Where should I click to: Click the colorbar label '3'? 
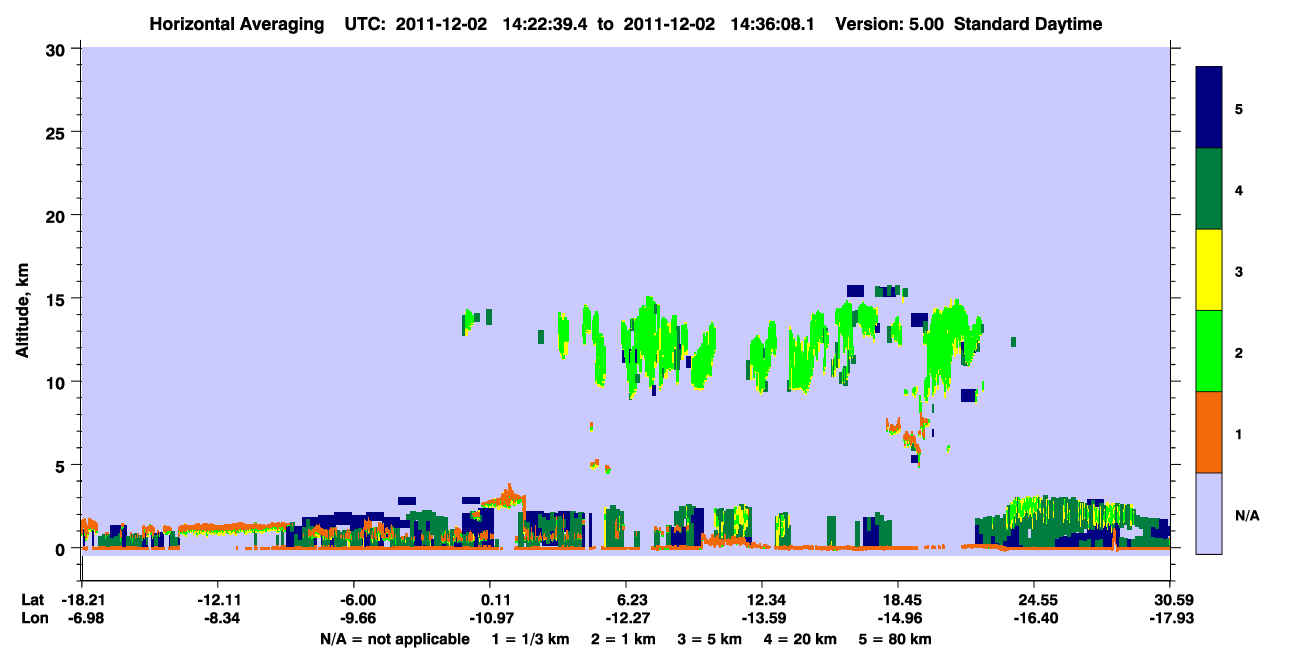coord(1239,272)
